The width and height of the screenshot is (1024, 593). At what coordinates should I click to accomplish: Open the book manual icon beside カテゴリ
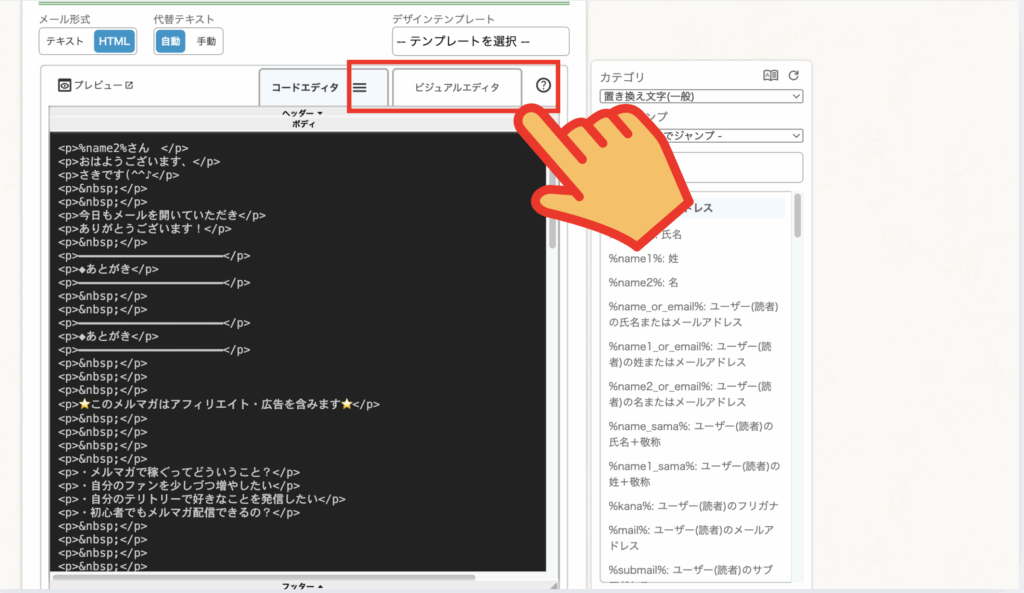coord(770,76)
